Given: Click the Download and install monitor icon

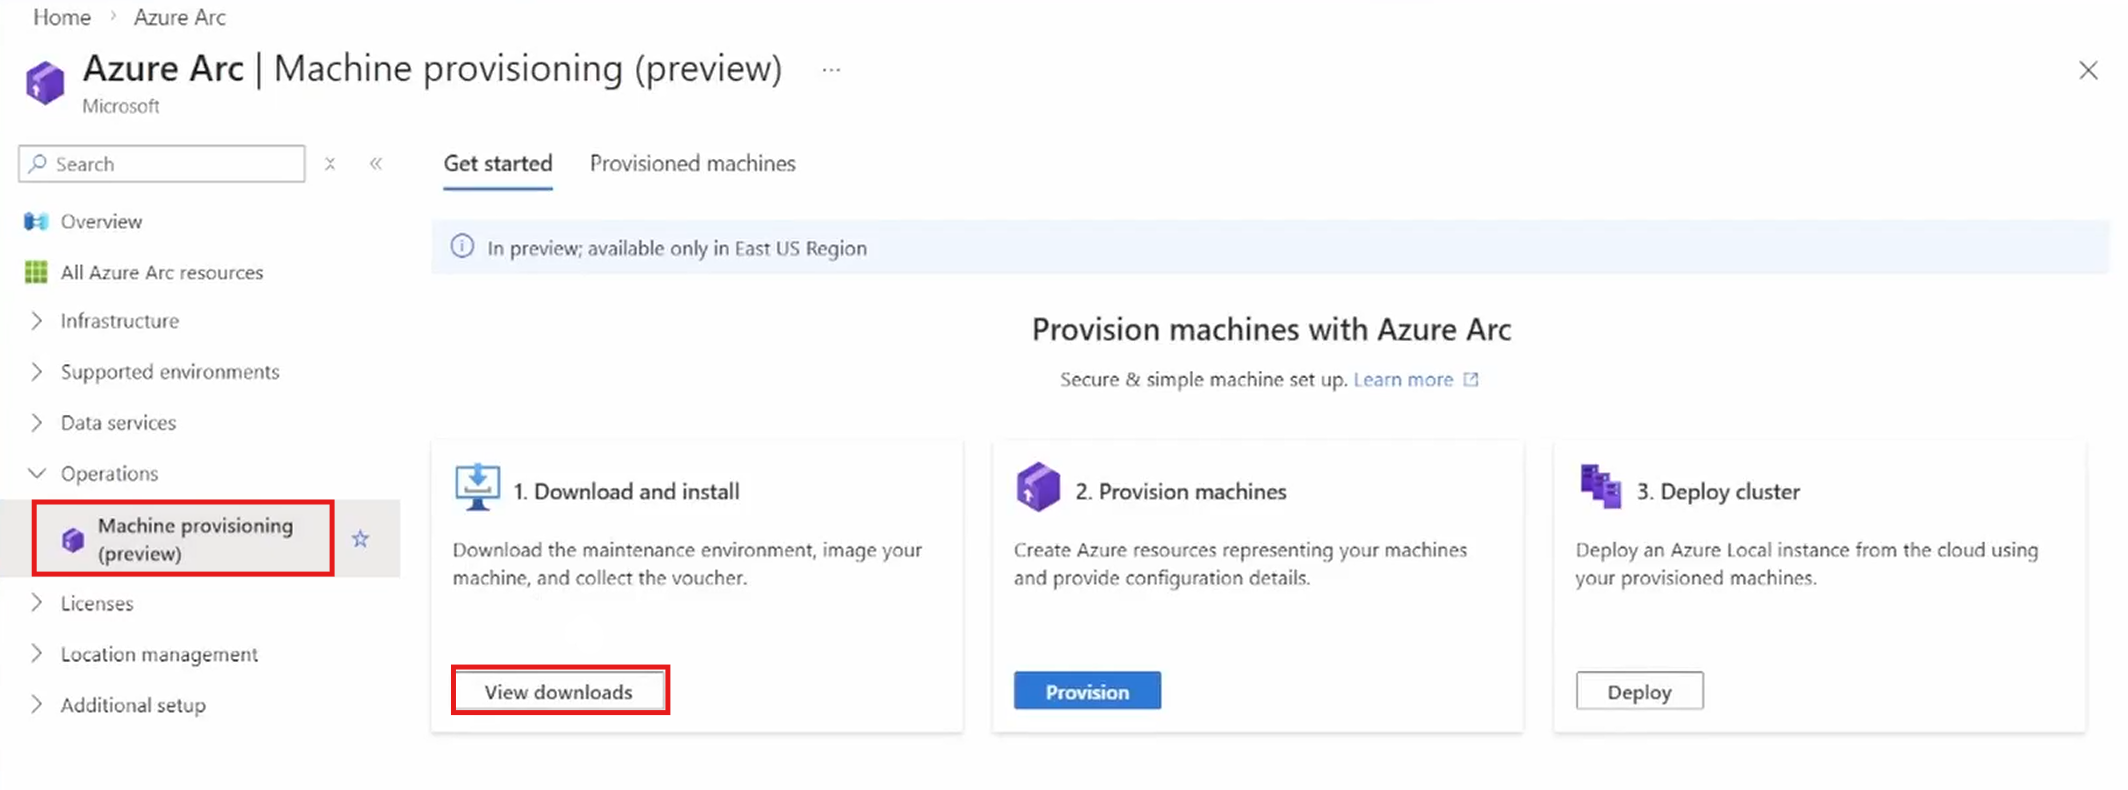Looking at the screenshot, I should 477,488.
